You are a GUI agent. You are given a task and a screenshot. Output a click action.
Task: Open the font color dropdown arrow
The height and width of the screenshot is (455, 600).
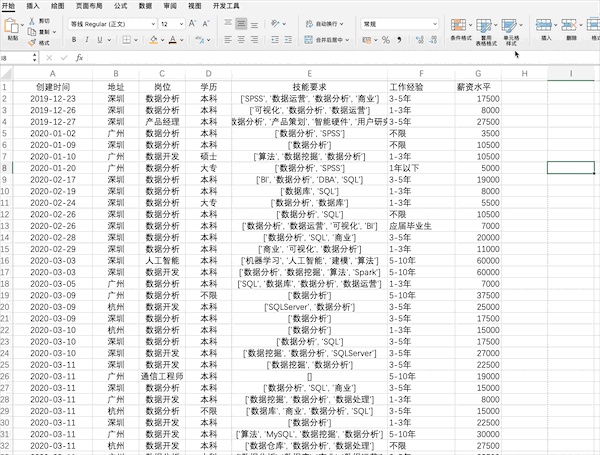tap(182, 40)
